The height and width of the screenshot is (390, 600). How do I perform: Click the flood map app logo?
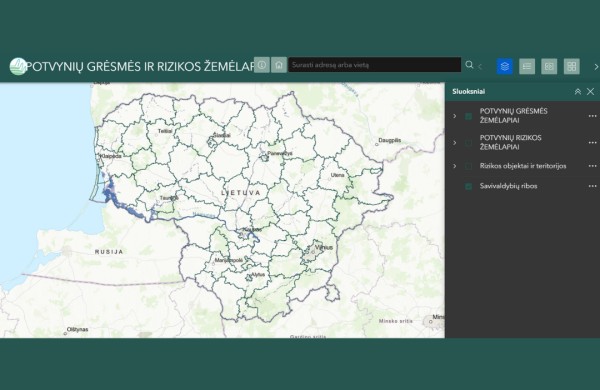[x=18, y=66]
